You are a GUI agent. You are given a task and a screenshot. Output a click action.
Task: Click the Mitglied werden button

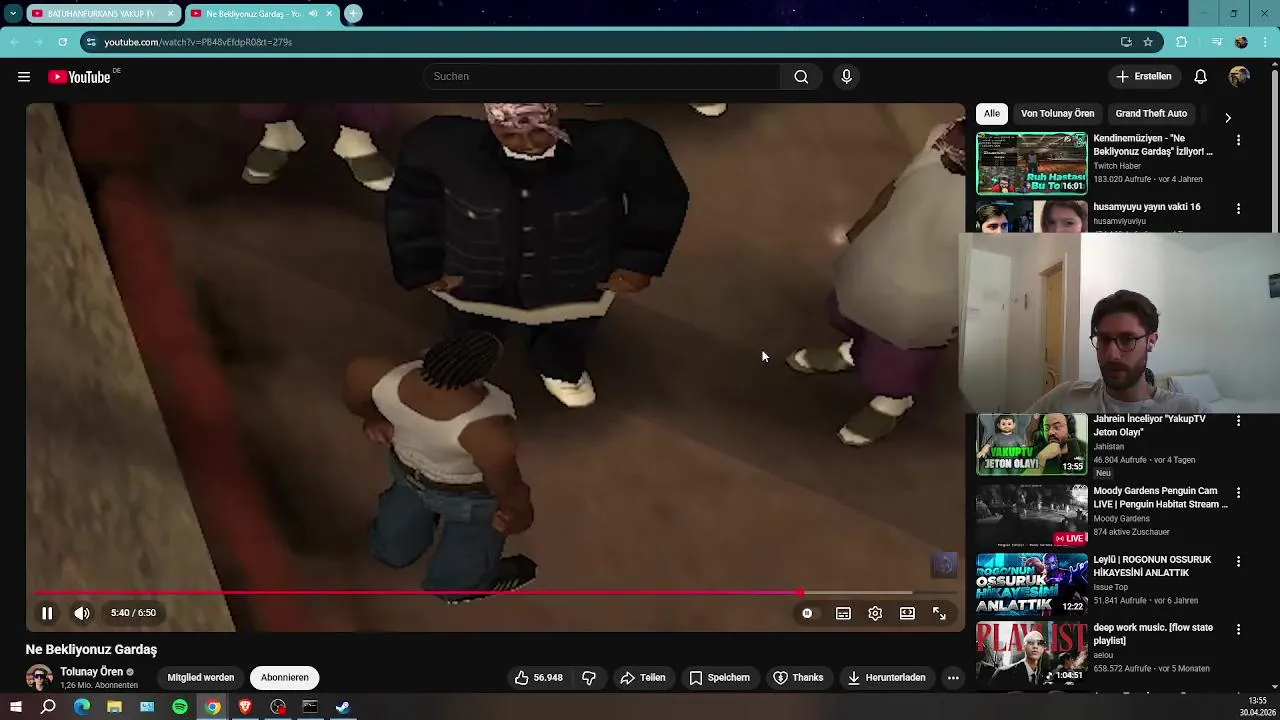point(200,677)
